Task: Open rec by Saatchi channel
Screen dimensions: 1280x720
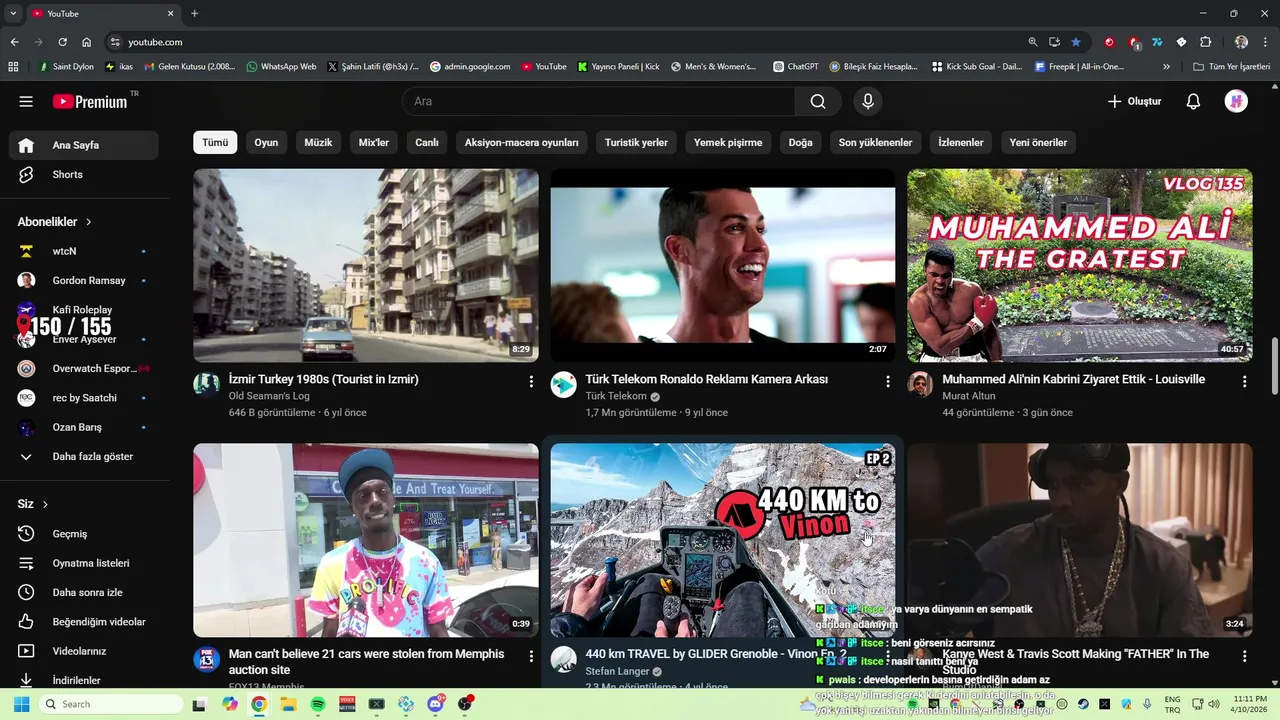Action: pyautogui.click(x=85, y=398)
